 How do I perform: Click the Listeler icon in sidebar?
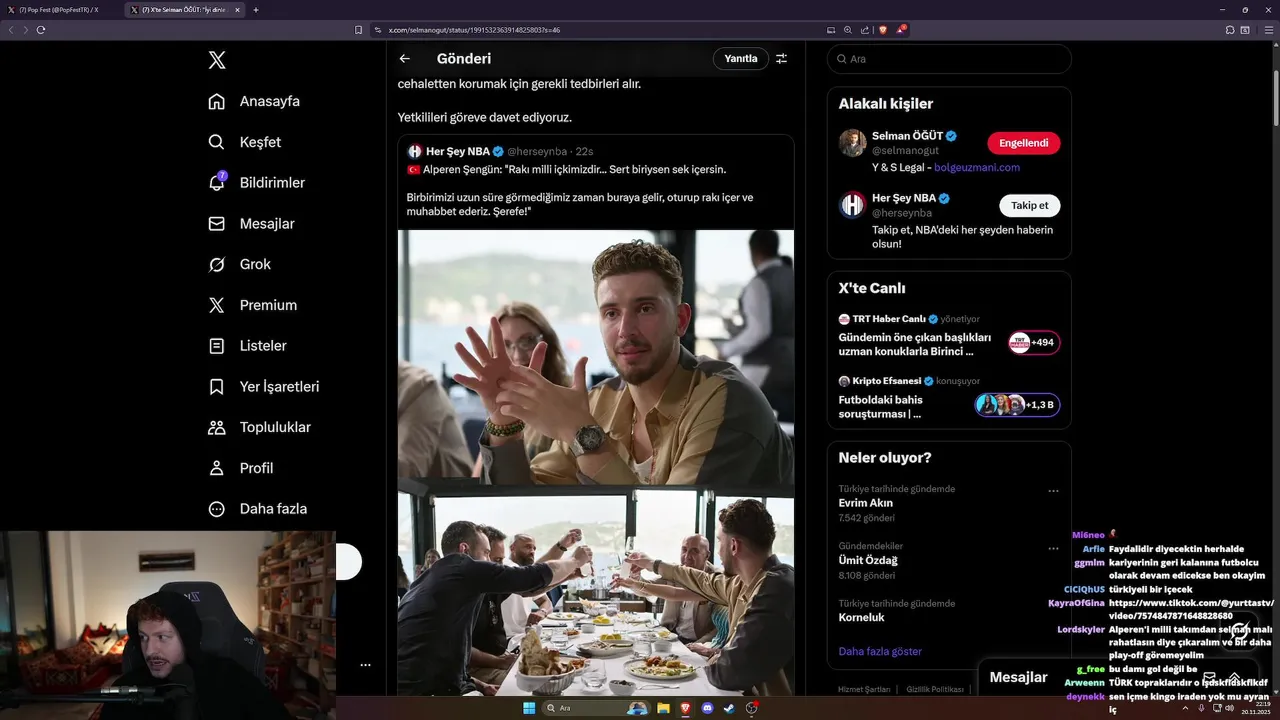click(x=216, y=346)
